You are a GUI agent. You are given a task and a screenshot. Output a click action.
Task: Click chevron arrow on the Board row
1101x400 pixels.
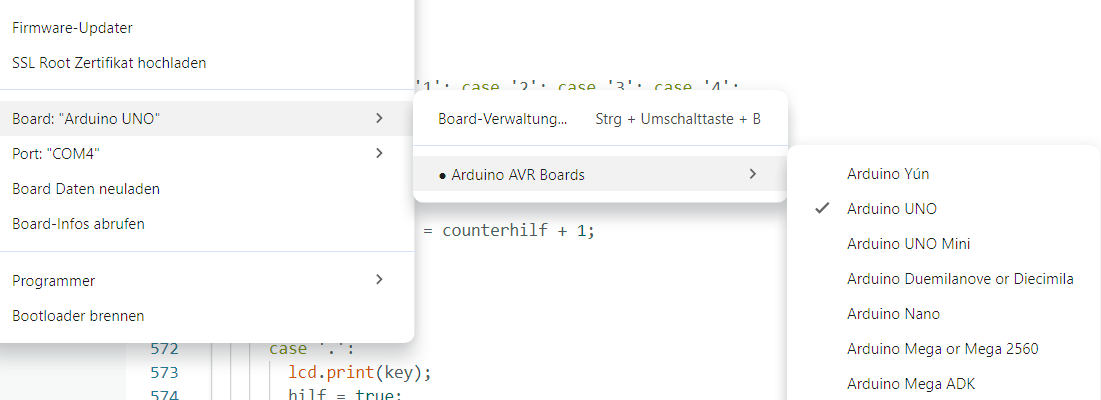tap(379, 118)
